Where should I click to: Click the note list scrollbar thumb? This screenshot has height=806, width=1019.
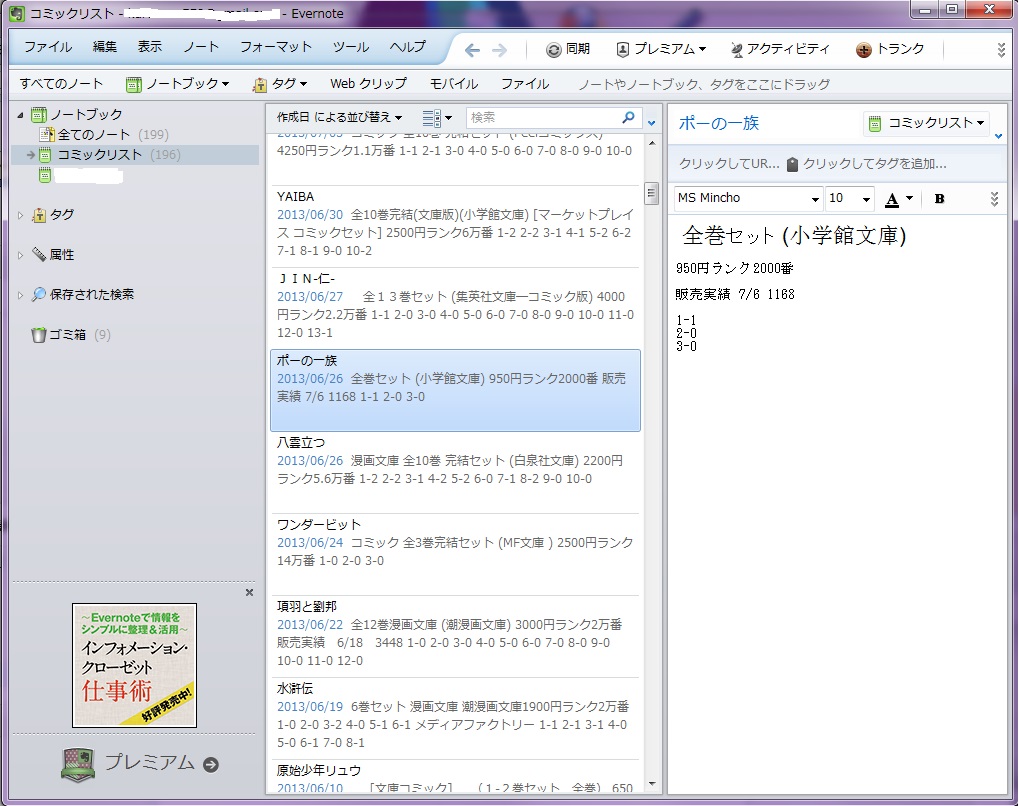651,194
